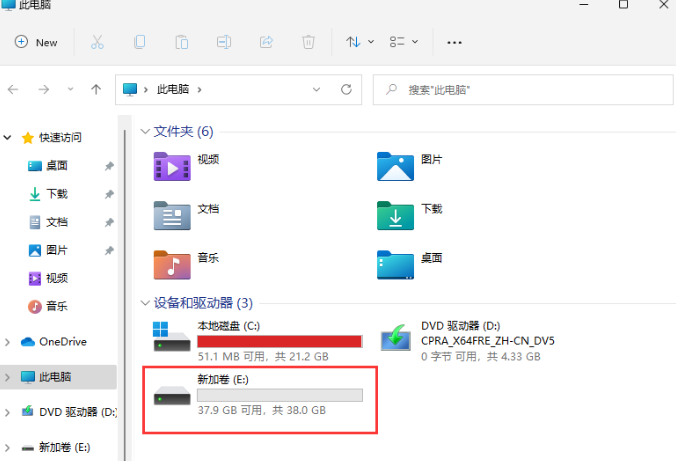Click the Rename icon in toolbar
Viewport: 676px width, 461px height.
225,42
